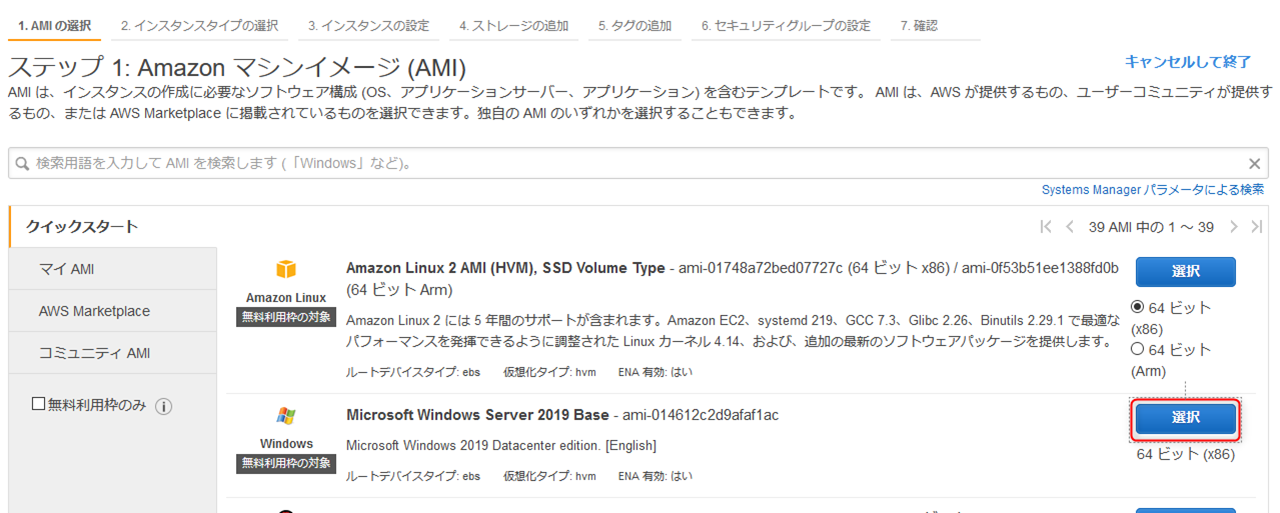This screenshot has height=513, width=1280.
Task: Select コミュニティ AMI in the sidebar
Action: pyautogui.click(x=113, y=353)
